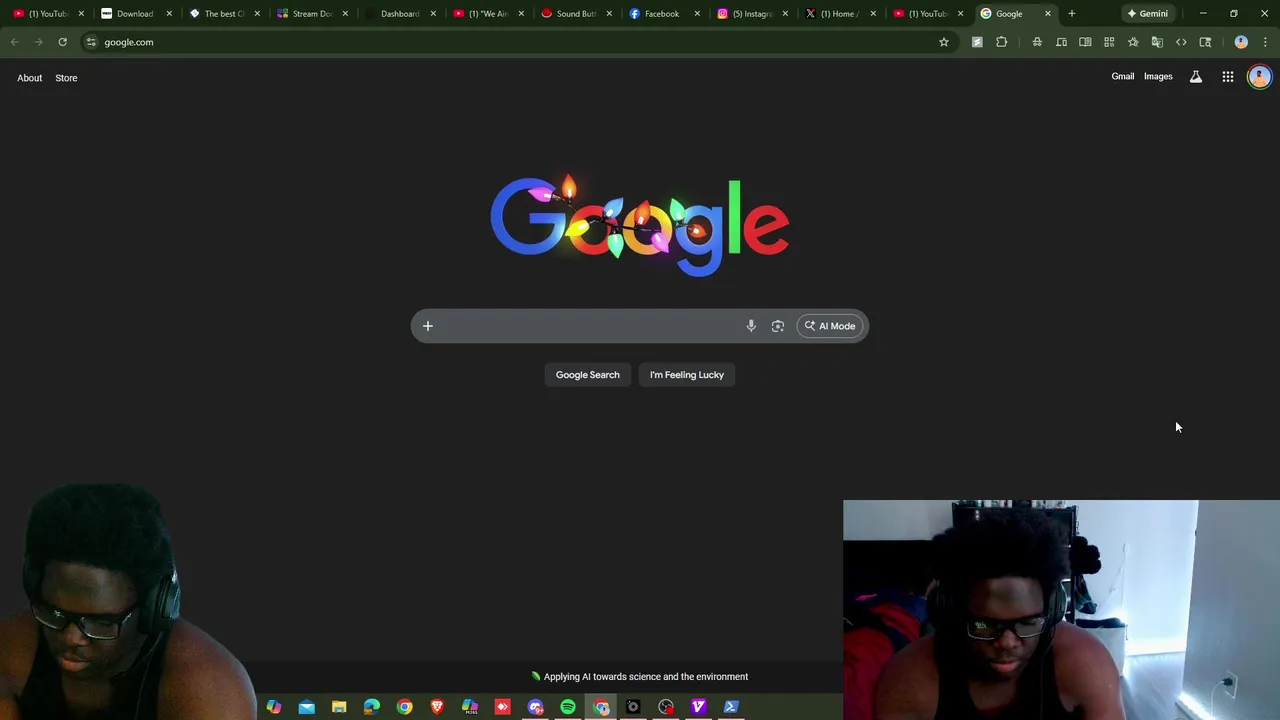Viewport: 1280px width, 720px height.
Task: Open Chrome three-dot menu
Action: click(x=1265, y=42)
